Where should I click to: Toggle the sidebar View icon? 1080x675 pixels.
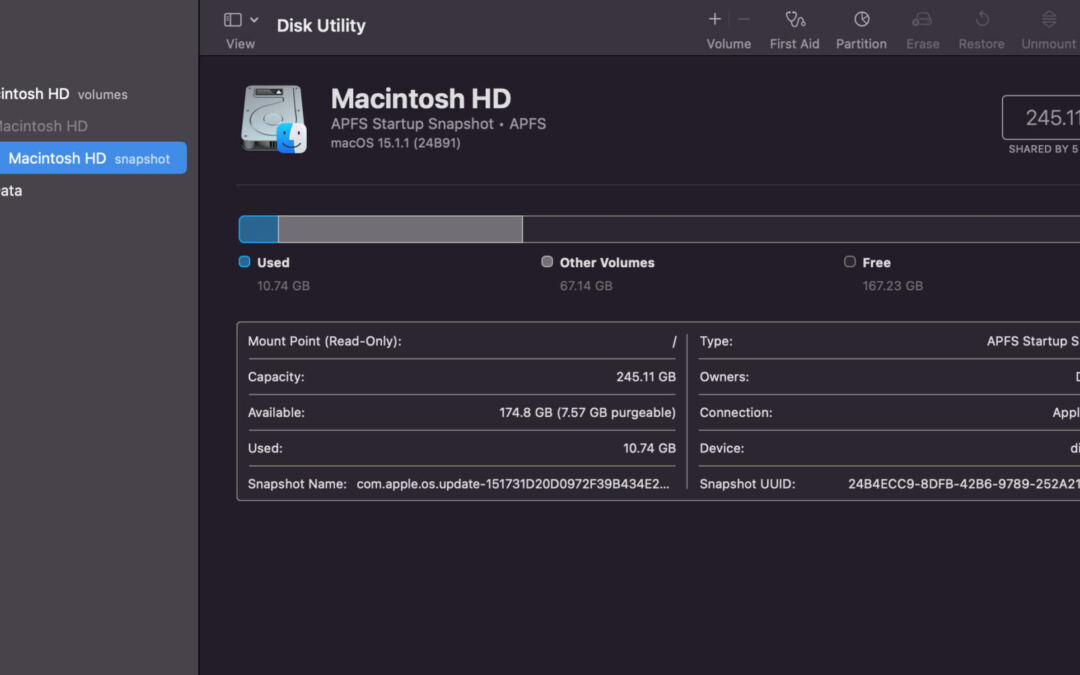click(233, 20)
